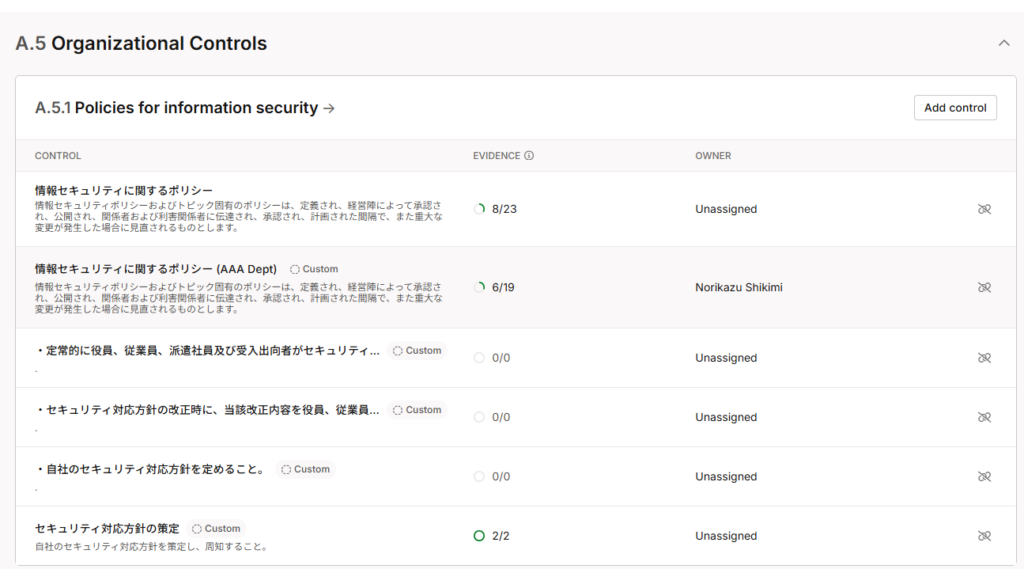Collapse the A.5 Organizational Controls section
The height and width of the screenshot is (569, 1024).
click(x=1004, y=43)
